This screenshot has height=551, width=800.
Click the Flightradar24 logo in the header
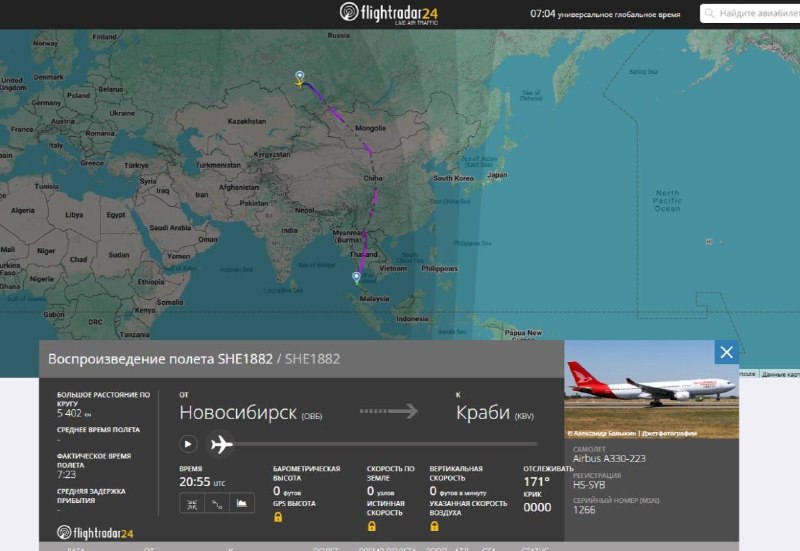pyautogui.click(x=389, y=13)
